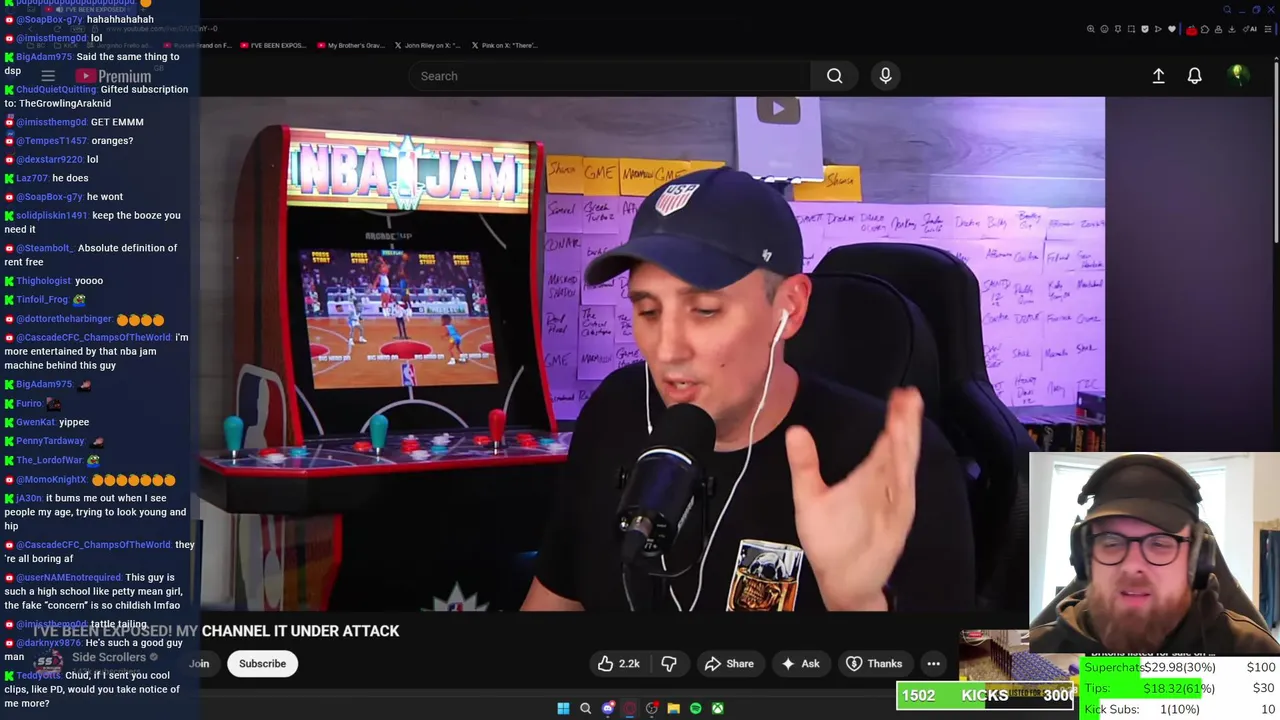Click chat username PennyTardaway
This screenshot has width=1280, height=720.
50,441
